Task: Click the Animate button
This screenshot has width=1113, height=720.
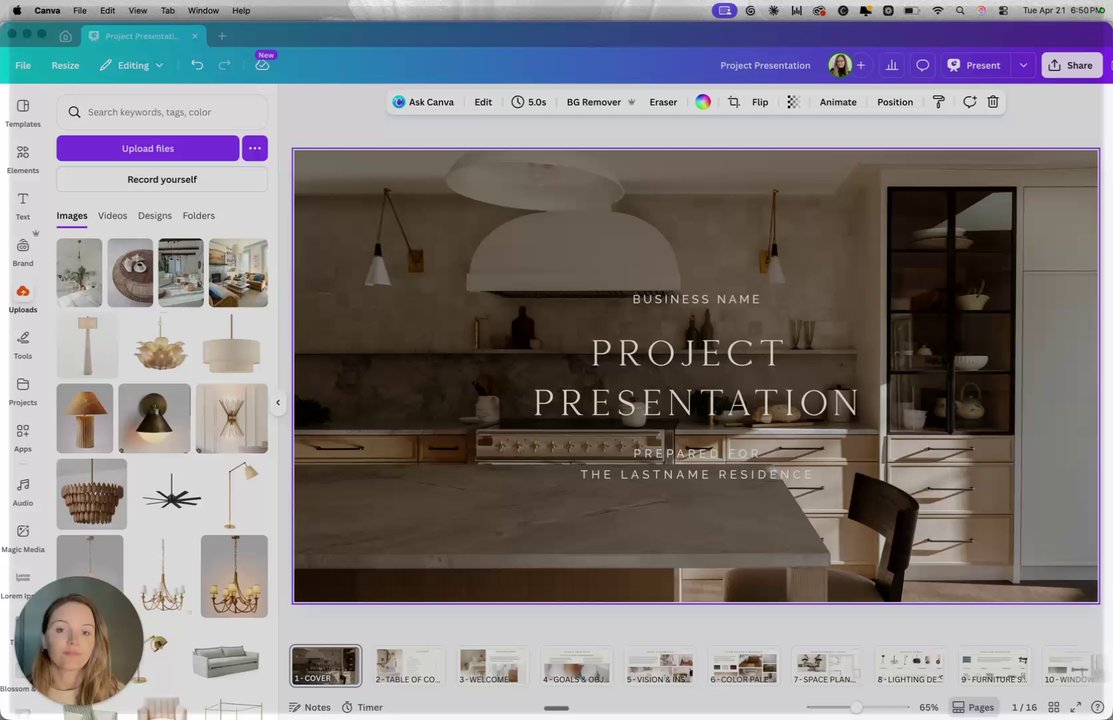Action: coord(838,102)
